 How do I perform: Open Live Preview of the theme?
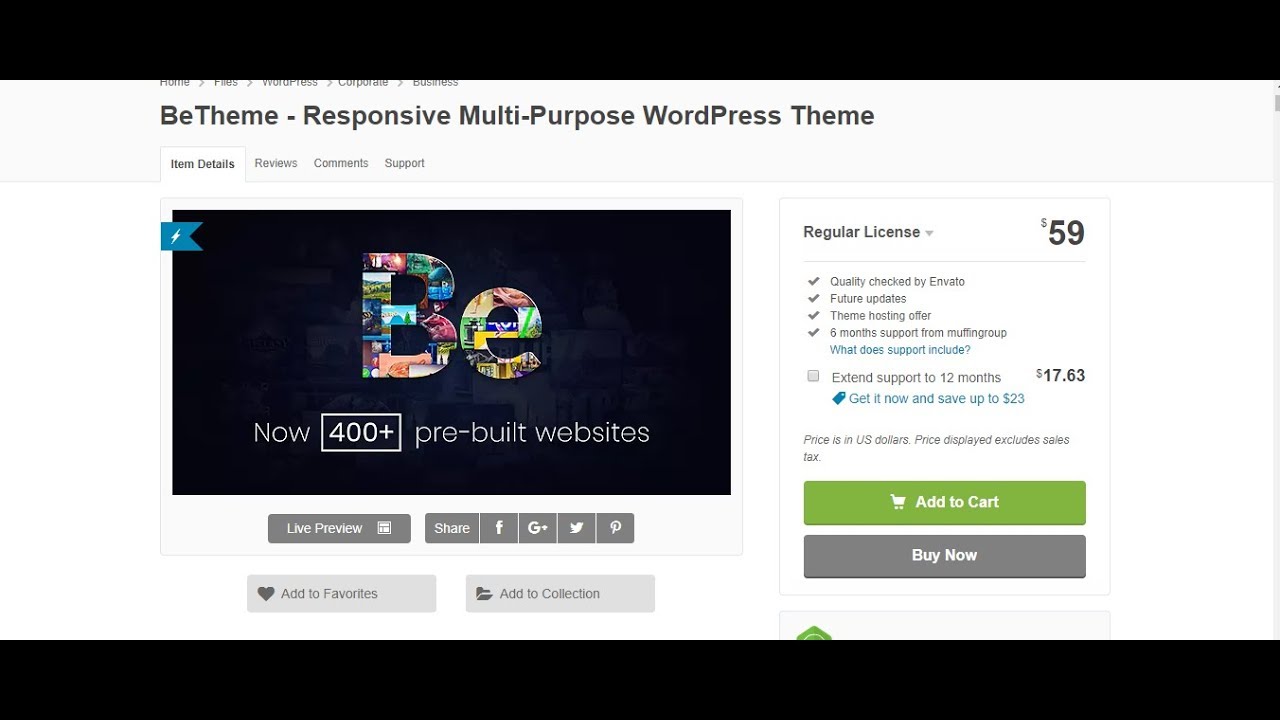pos(339,528)
